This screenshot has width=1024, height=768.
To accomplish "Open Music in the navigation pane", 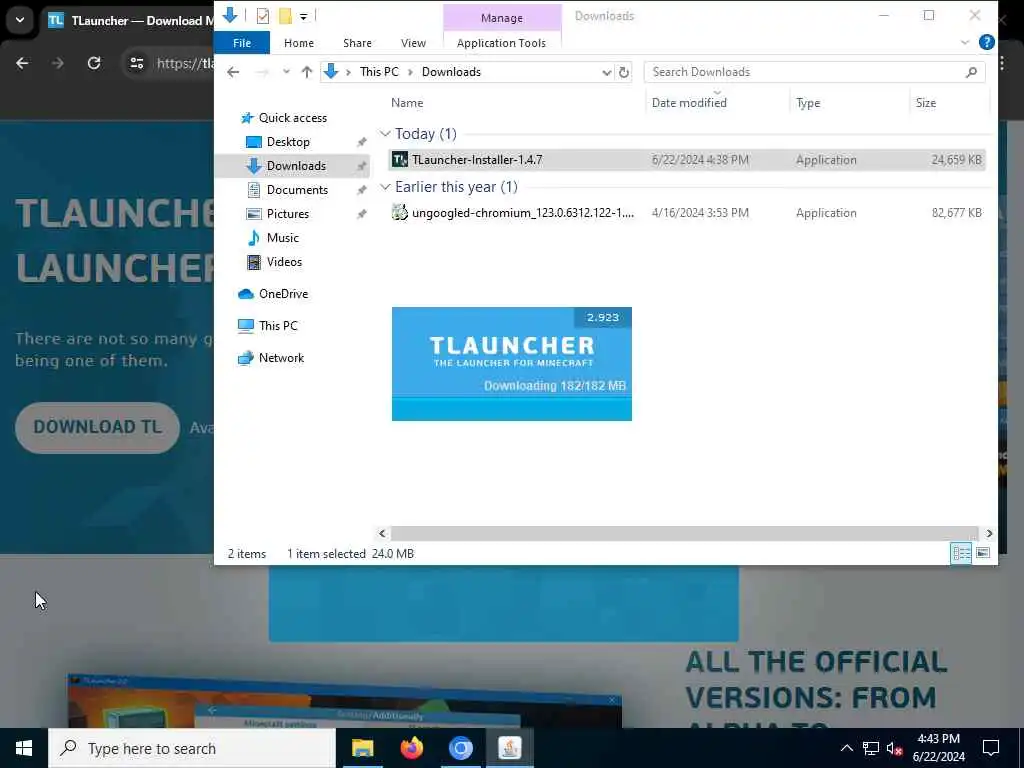I will coord(282,238).
